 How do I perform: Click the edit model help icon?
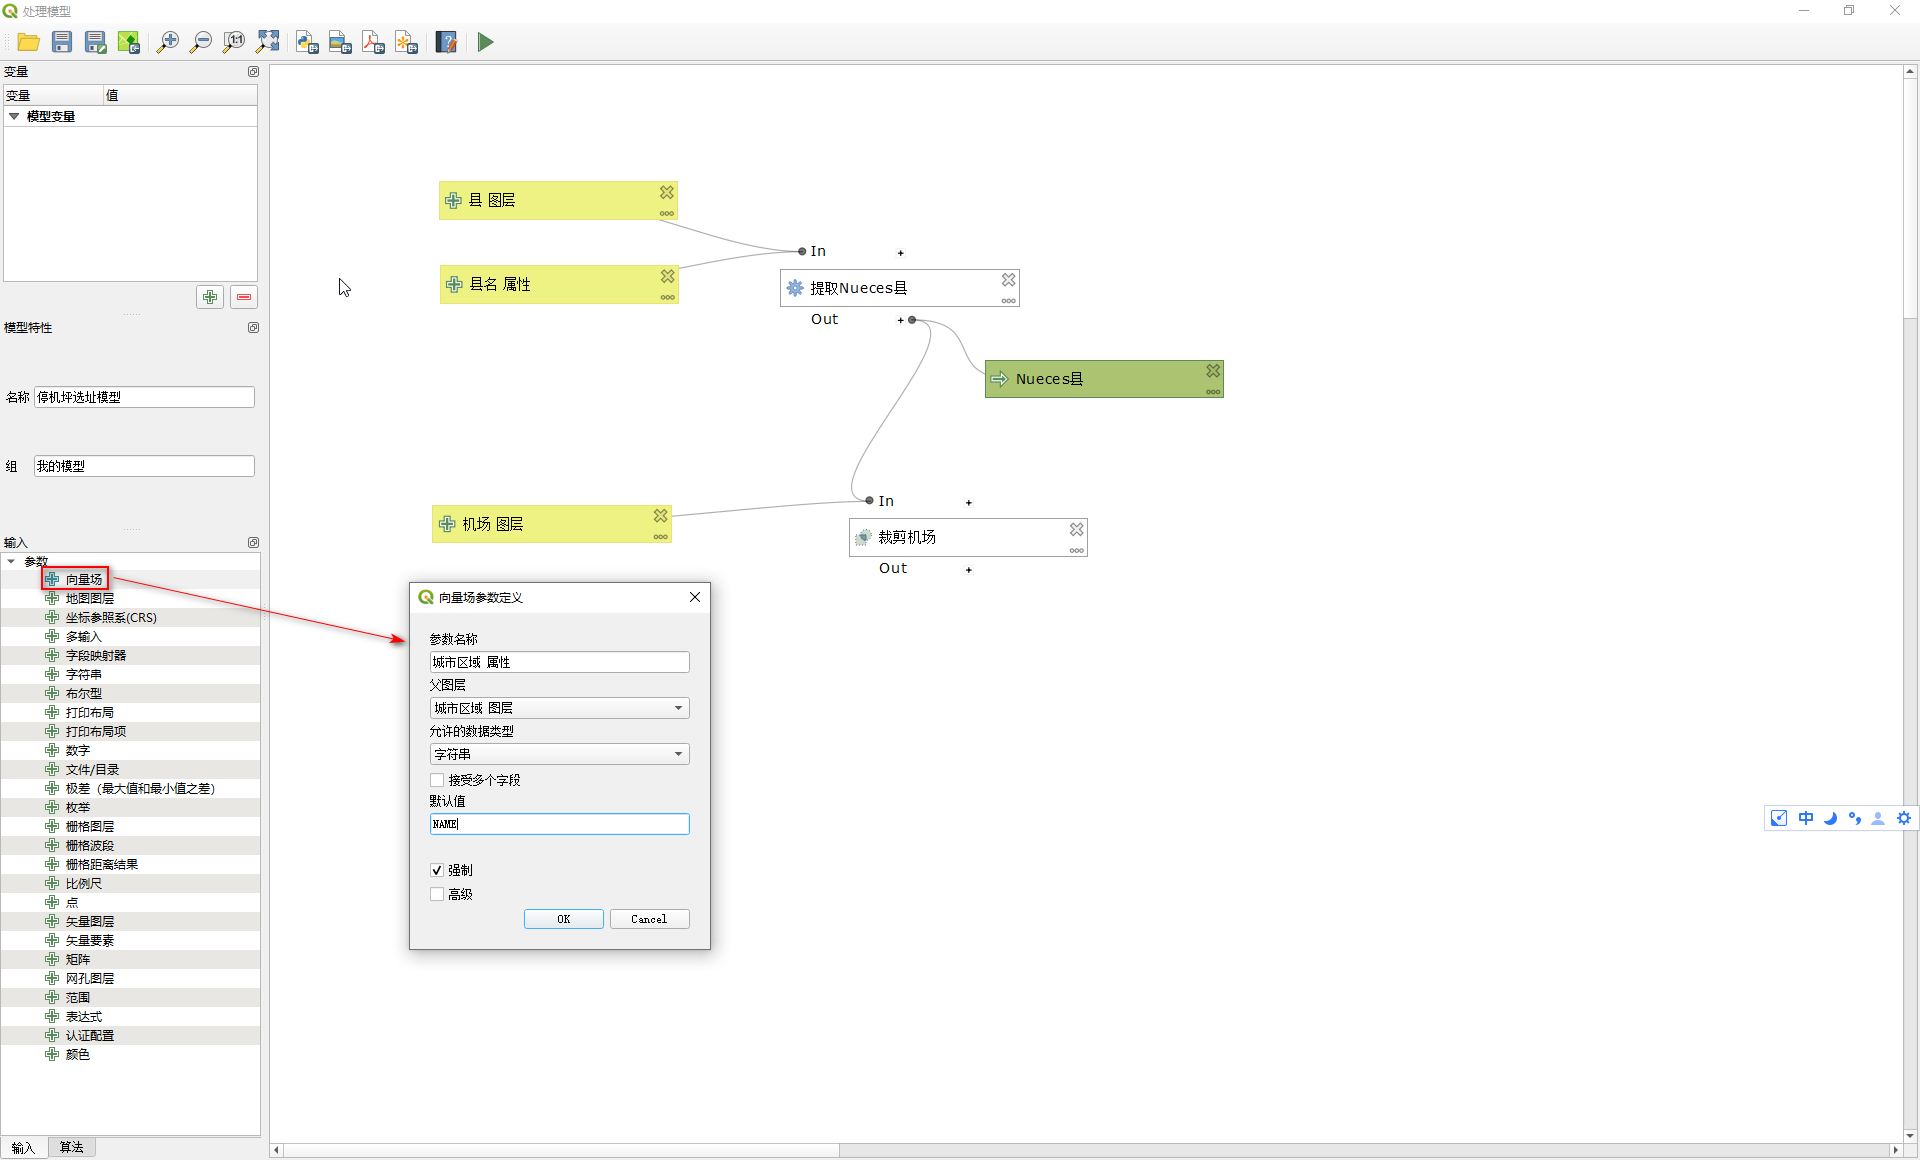(446, 42)
